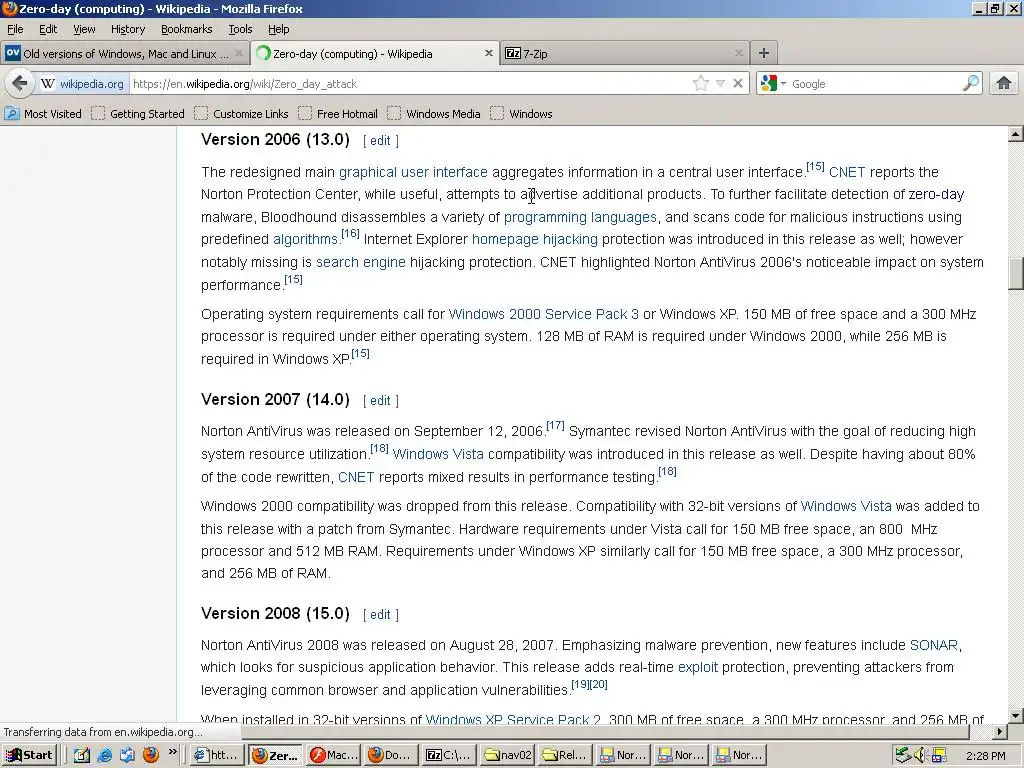The width and height of the screenshot is (1024, 768).
Task: Go to the Firefox home page icon
Action: click(x=1004, y=84)
